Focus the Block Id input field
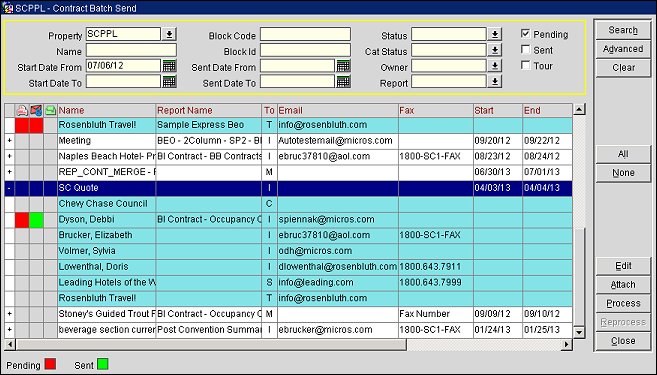Image resolution: width=657 pixels, height=375 pixels. pos(305,50)
